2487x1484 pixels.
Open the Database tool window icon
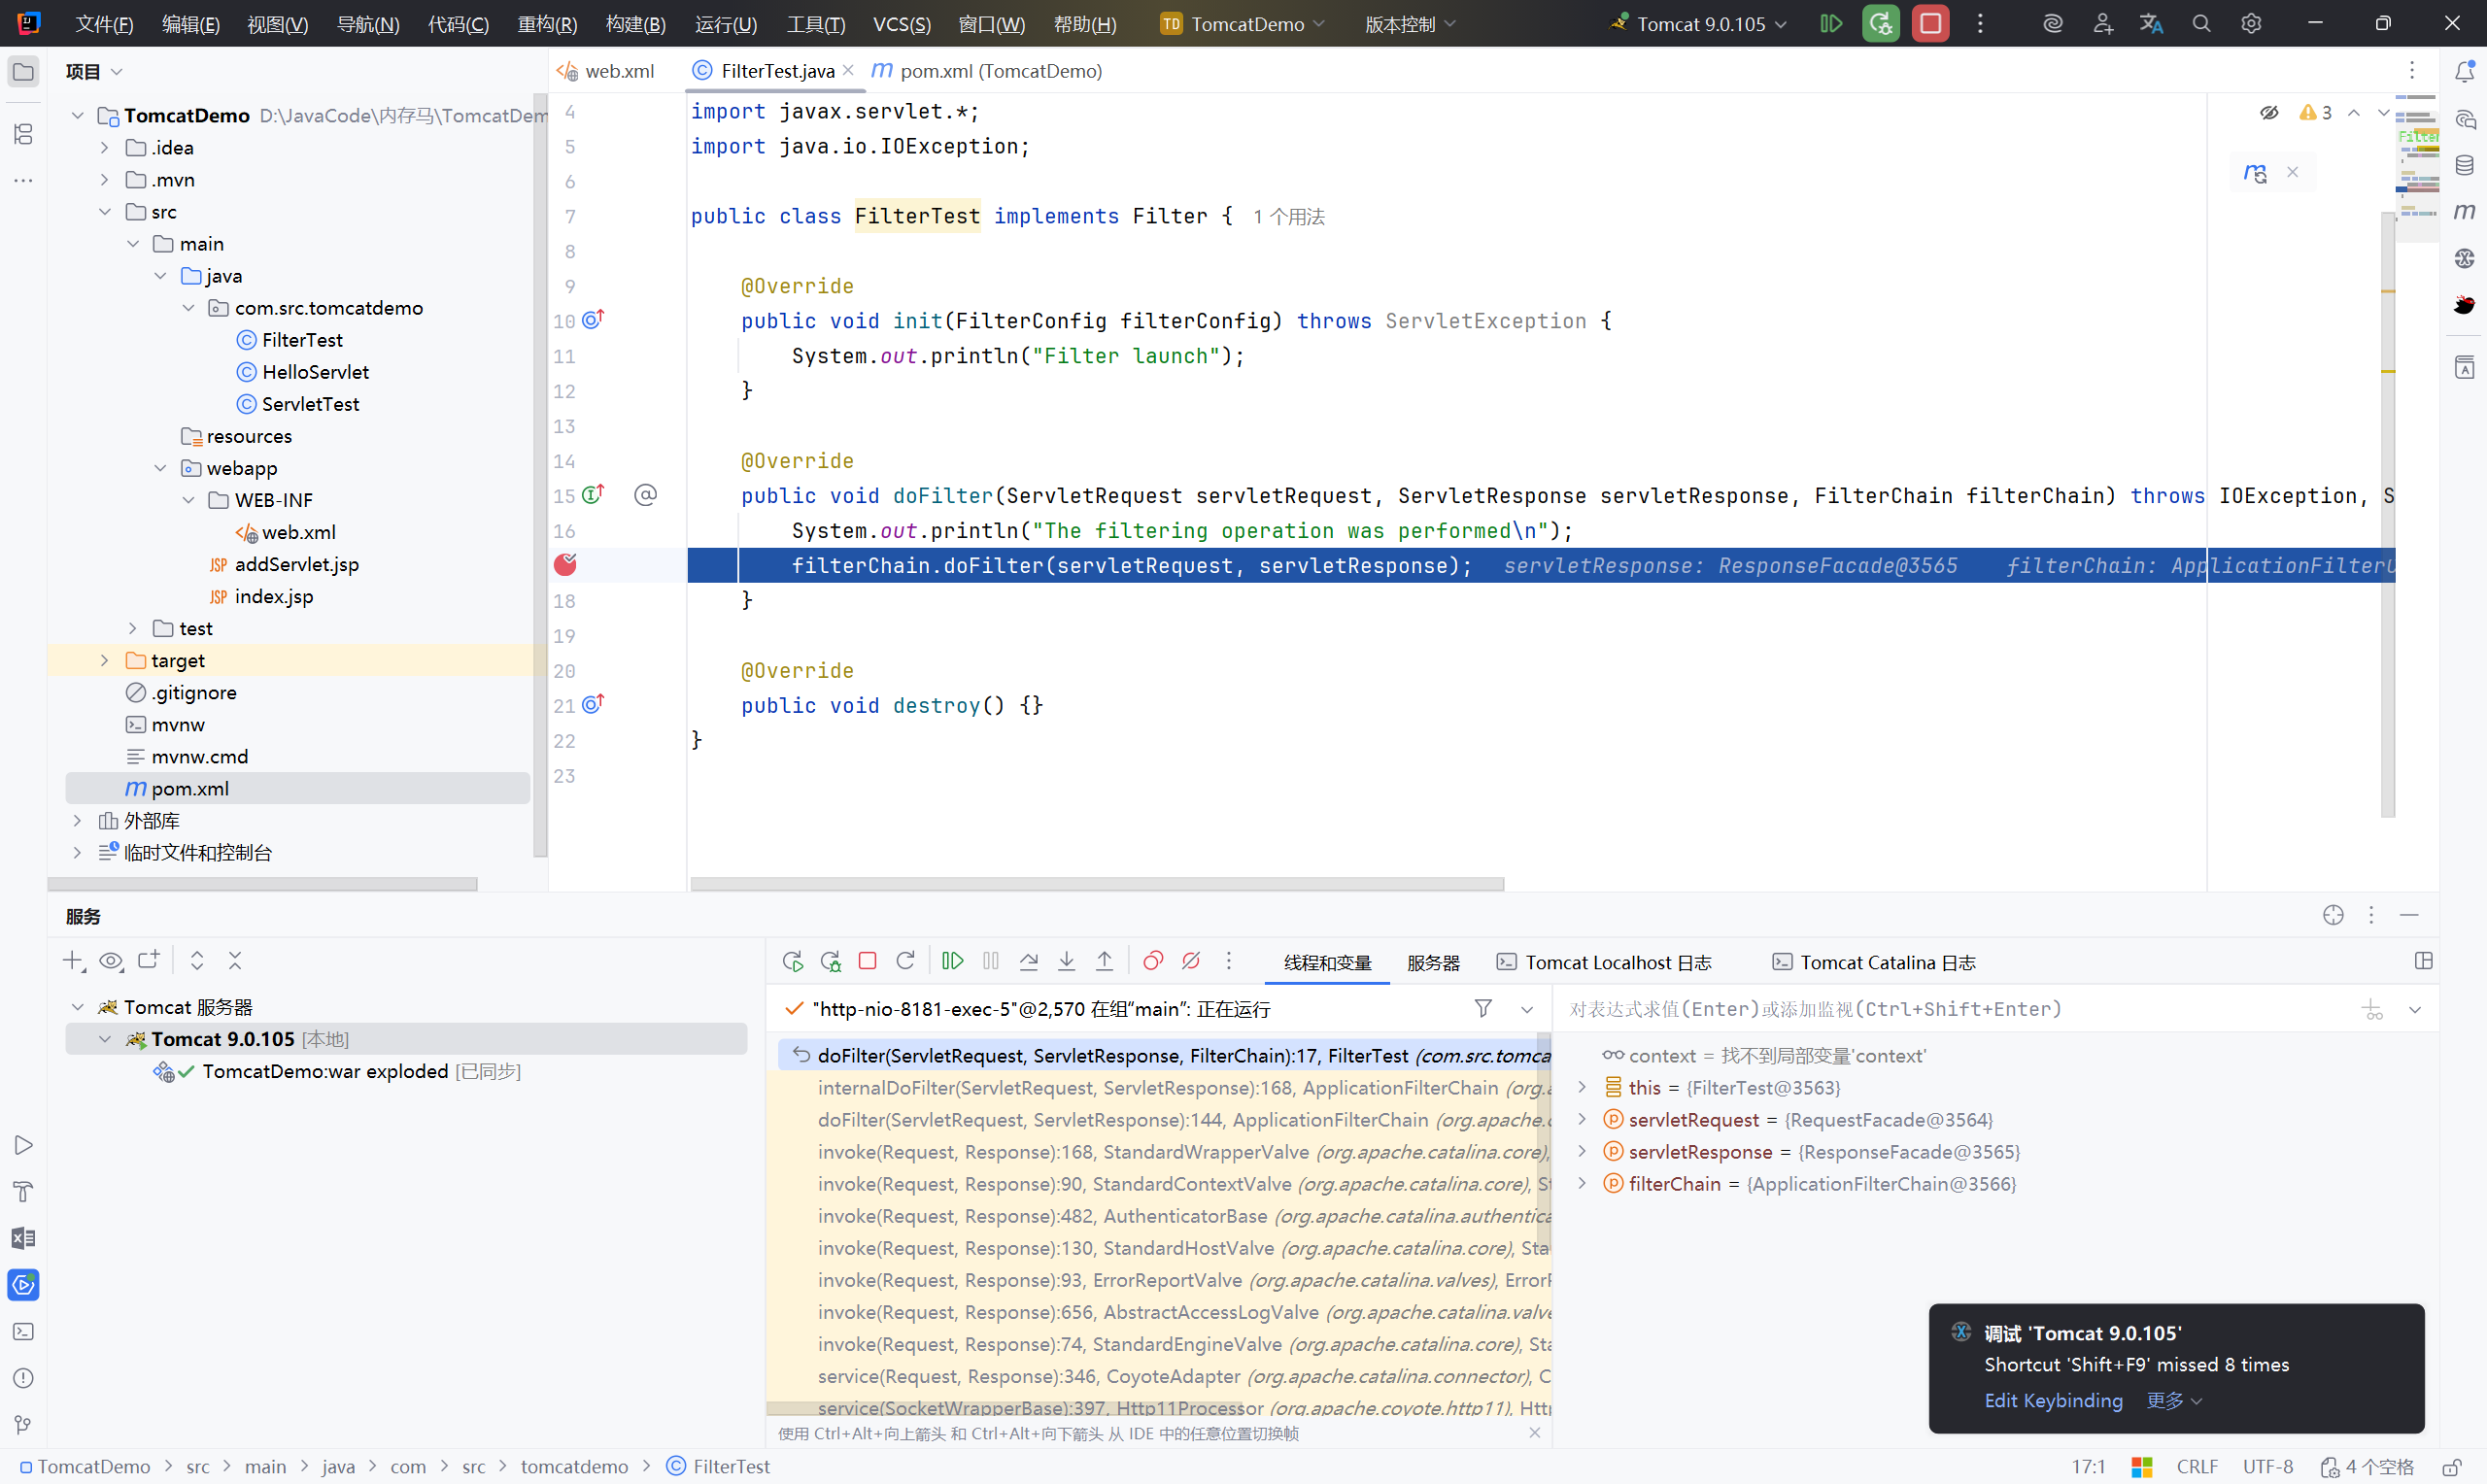pos(2465,165)
